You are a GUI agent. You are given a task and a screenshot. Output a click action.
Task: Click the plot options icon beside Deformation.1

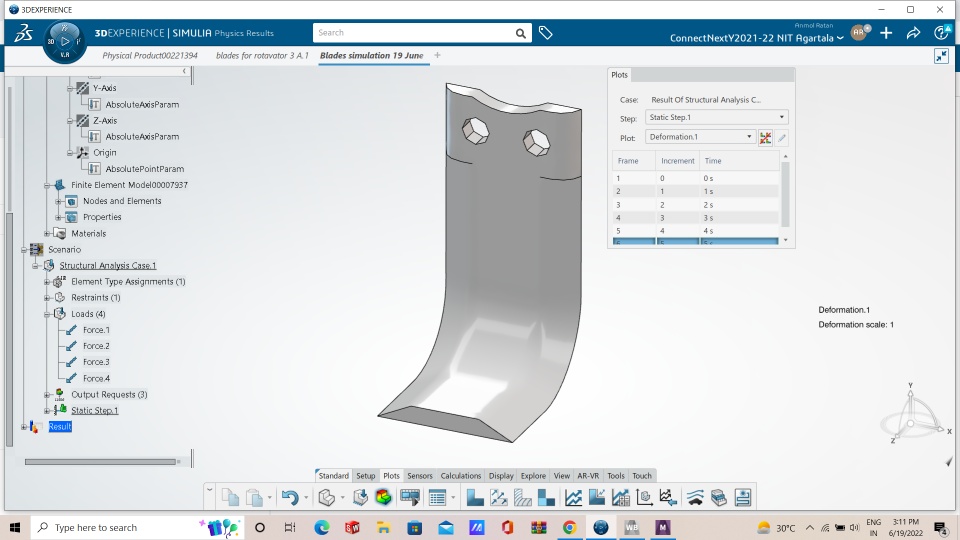[x=765, y=137]
